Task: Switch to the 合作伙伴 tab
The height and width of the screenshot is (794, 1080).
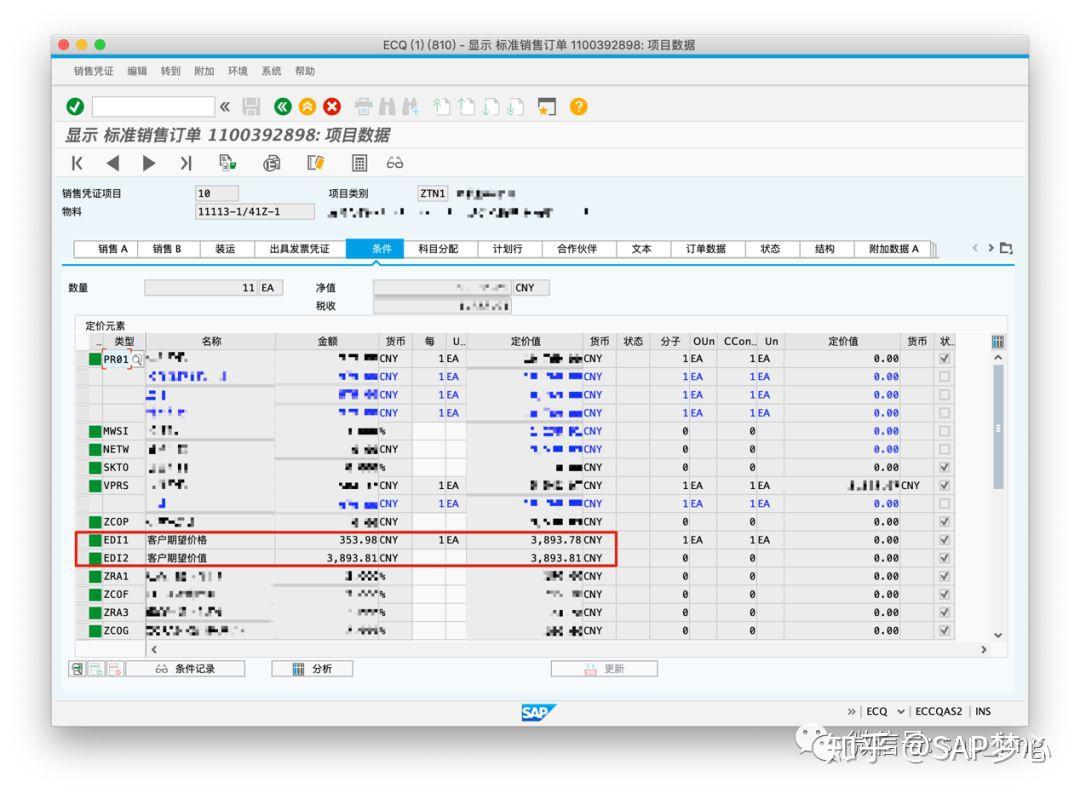Action: pos(577,249)
